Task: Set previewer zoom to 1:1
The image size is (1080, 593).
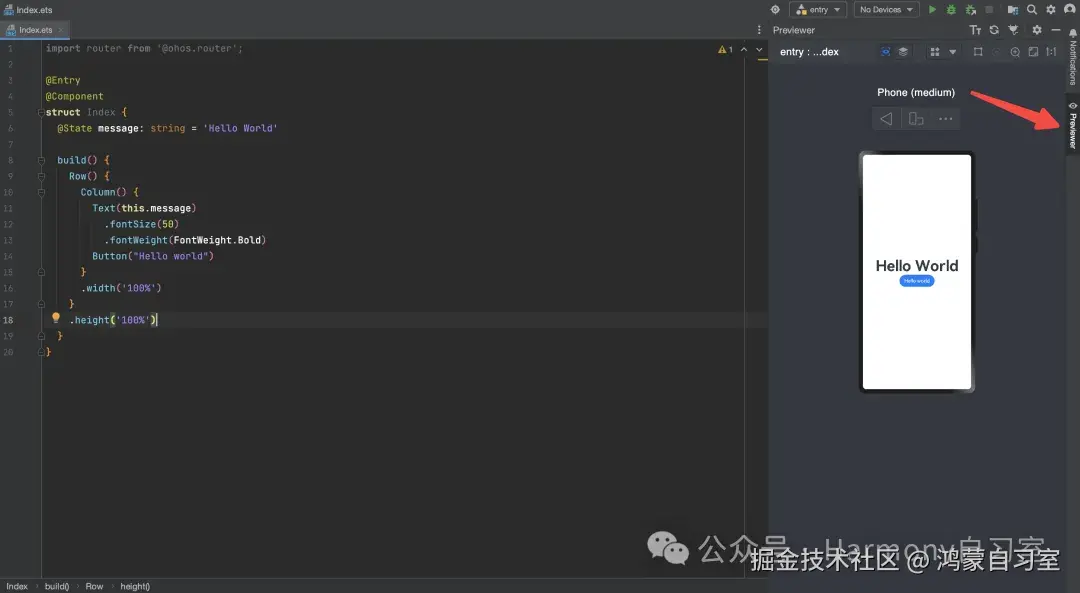Action: (1051, 51)
